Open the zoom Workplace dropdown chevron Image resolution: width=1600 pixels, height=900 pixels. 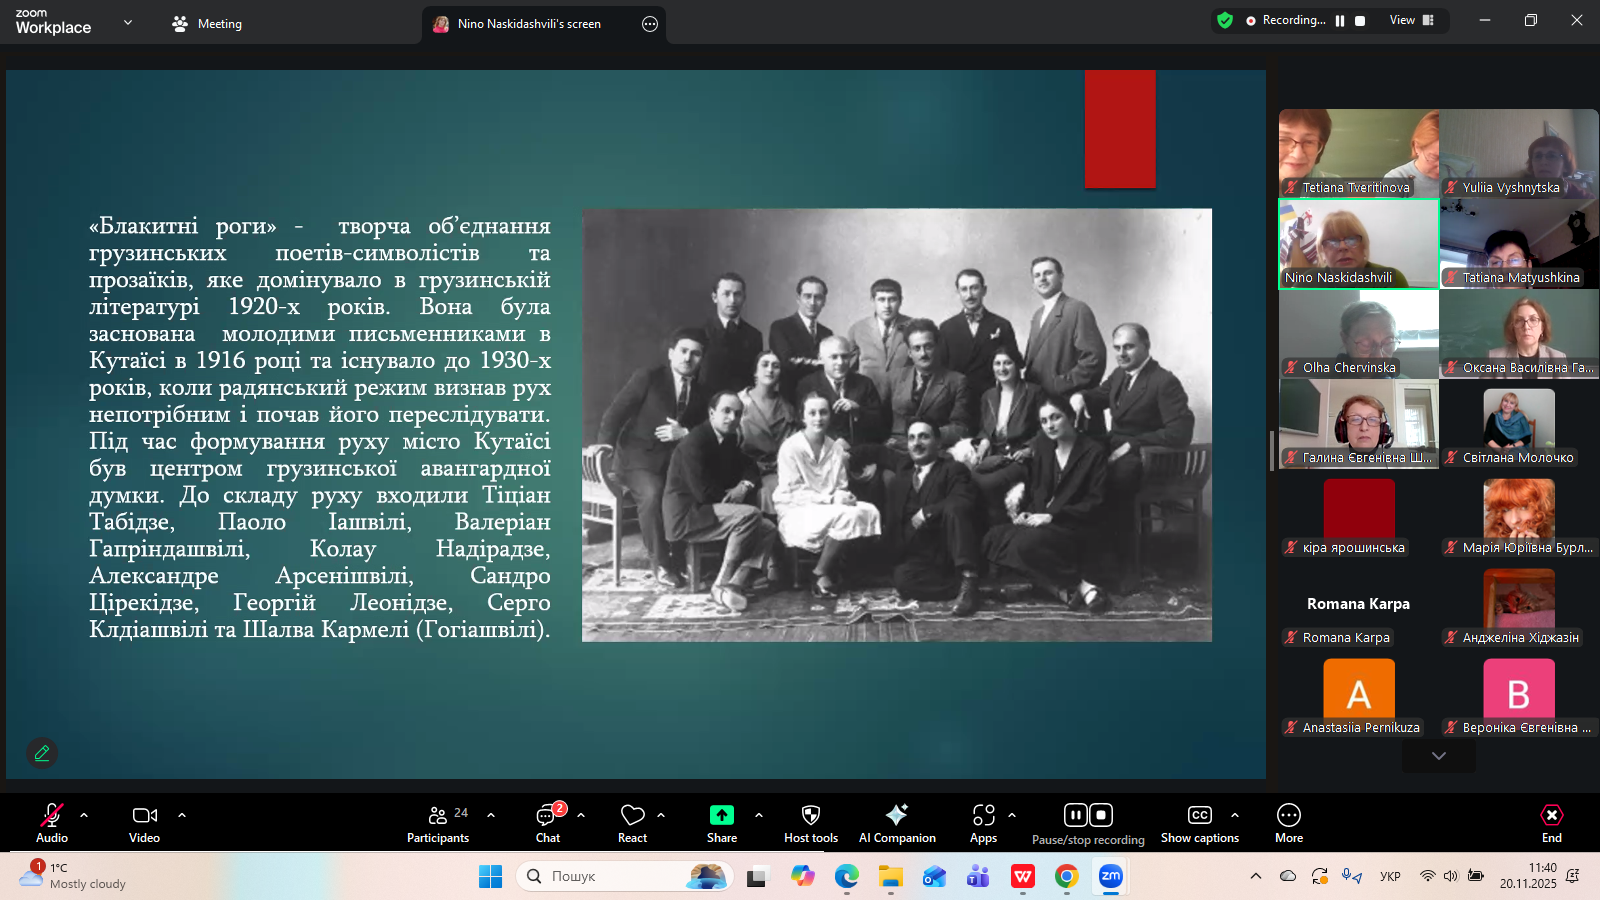128,22
